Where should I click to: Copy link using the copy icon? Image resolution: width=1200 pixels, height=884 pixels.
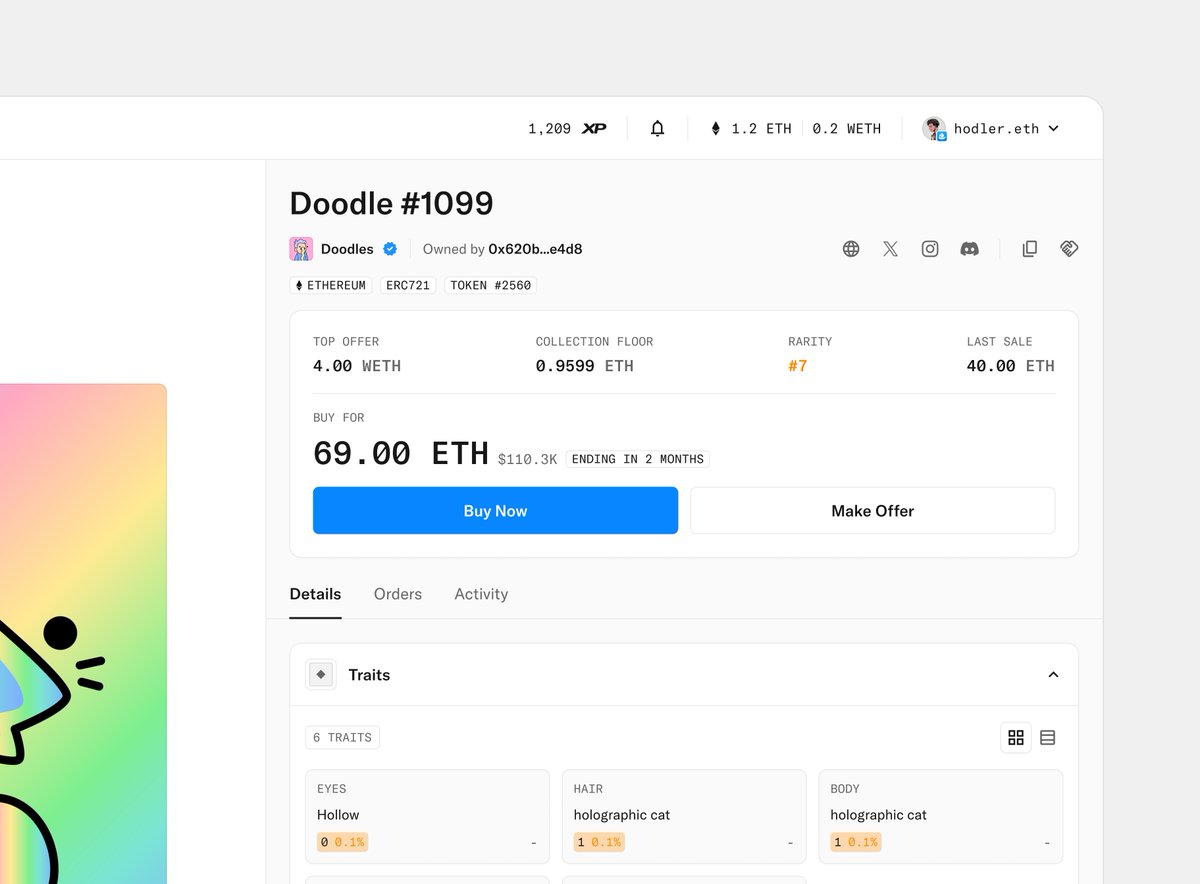[1029, 249]
